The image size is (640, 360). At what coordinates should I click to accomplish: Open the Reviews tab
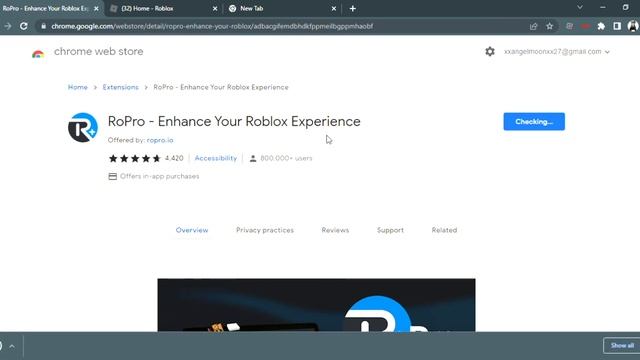tap(335, 230)
